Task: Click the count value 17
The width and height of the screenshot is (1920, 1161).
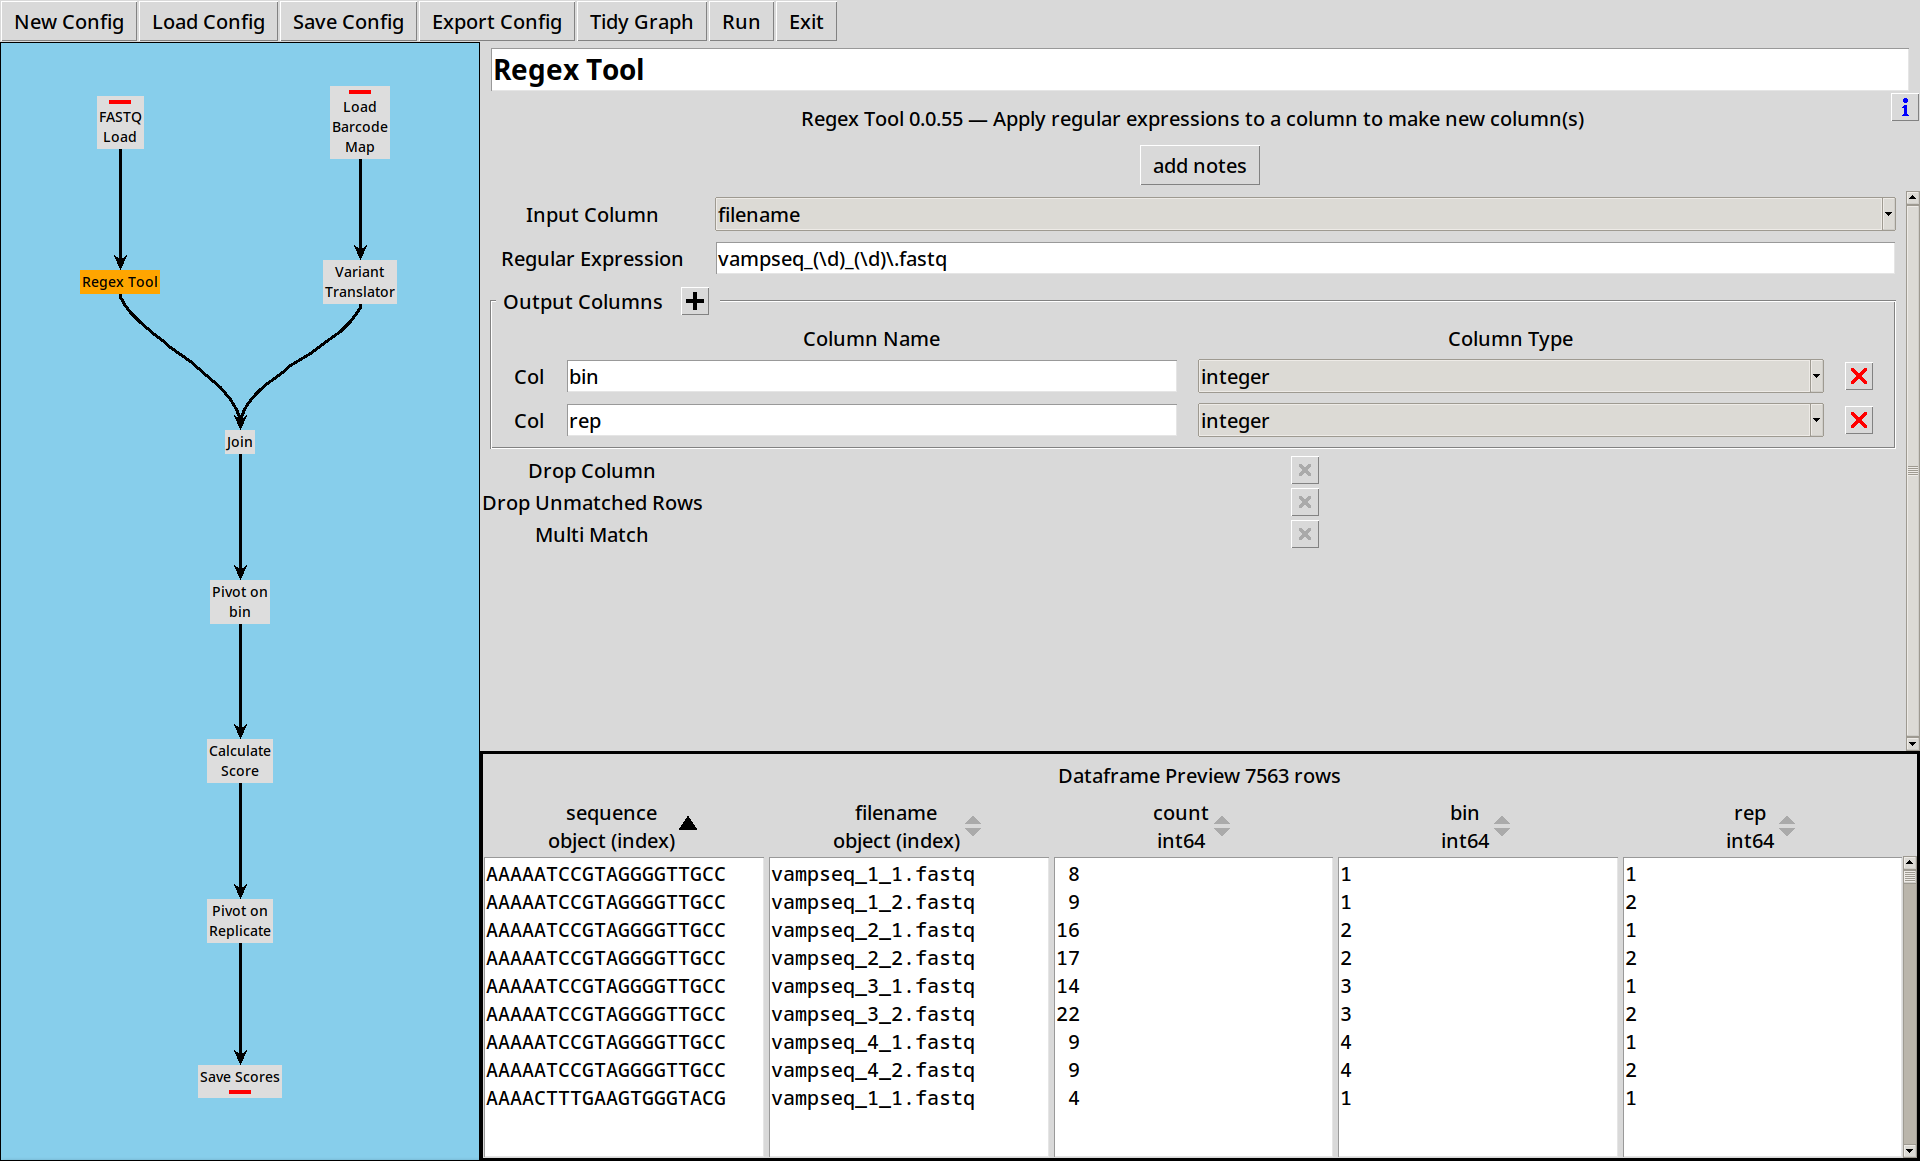Action: (1068, 958)
